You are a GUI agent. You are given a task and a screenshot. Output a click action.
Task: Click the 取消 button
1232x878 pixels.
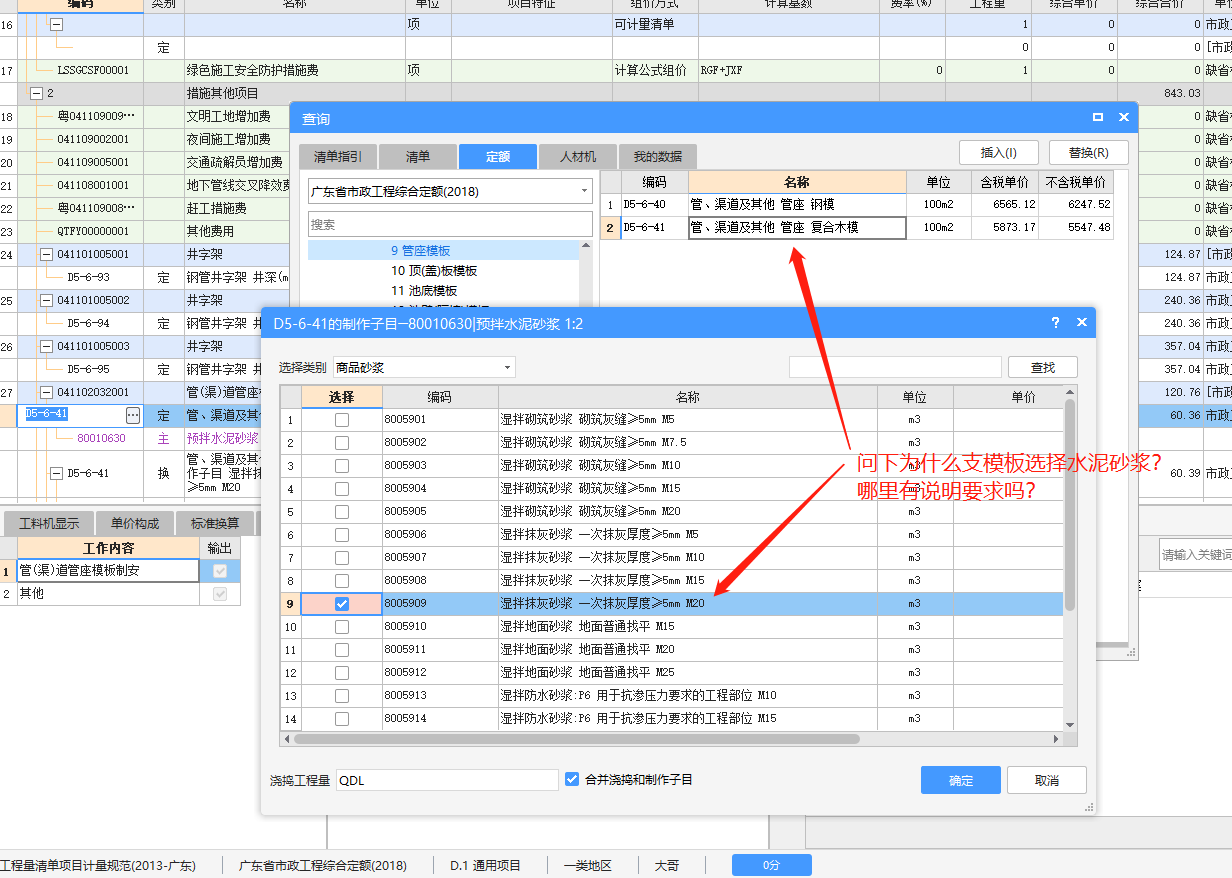coord(1047,781)
